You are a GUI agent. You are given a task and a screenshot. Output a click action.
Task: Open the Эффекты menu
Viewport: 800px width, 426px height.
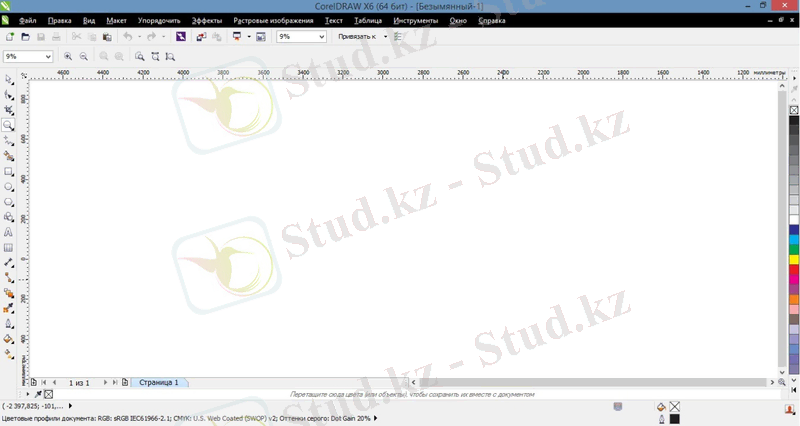point(207,21)
